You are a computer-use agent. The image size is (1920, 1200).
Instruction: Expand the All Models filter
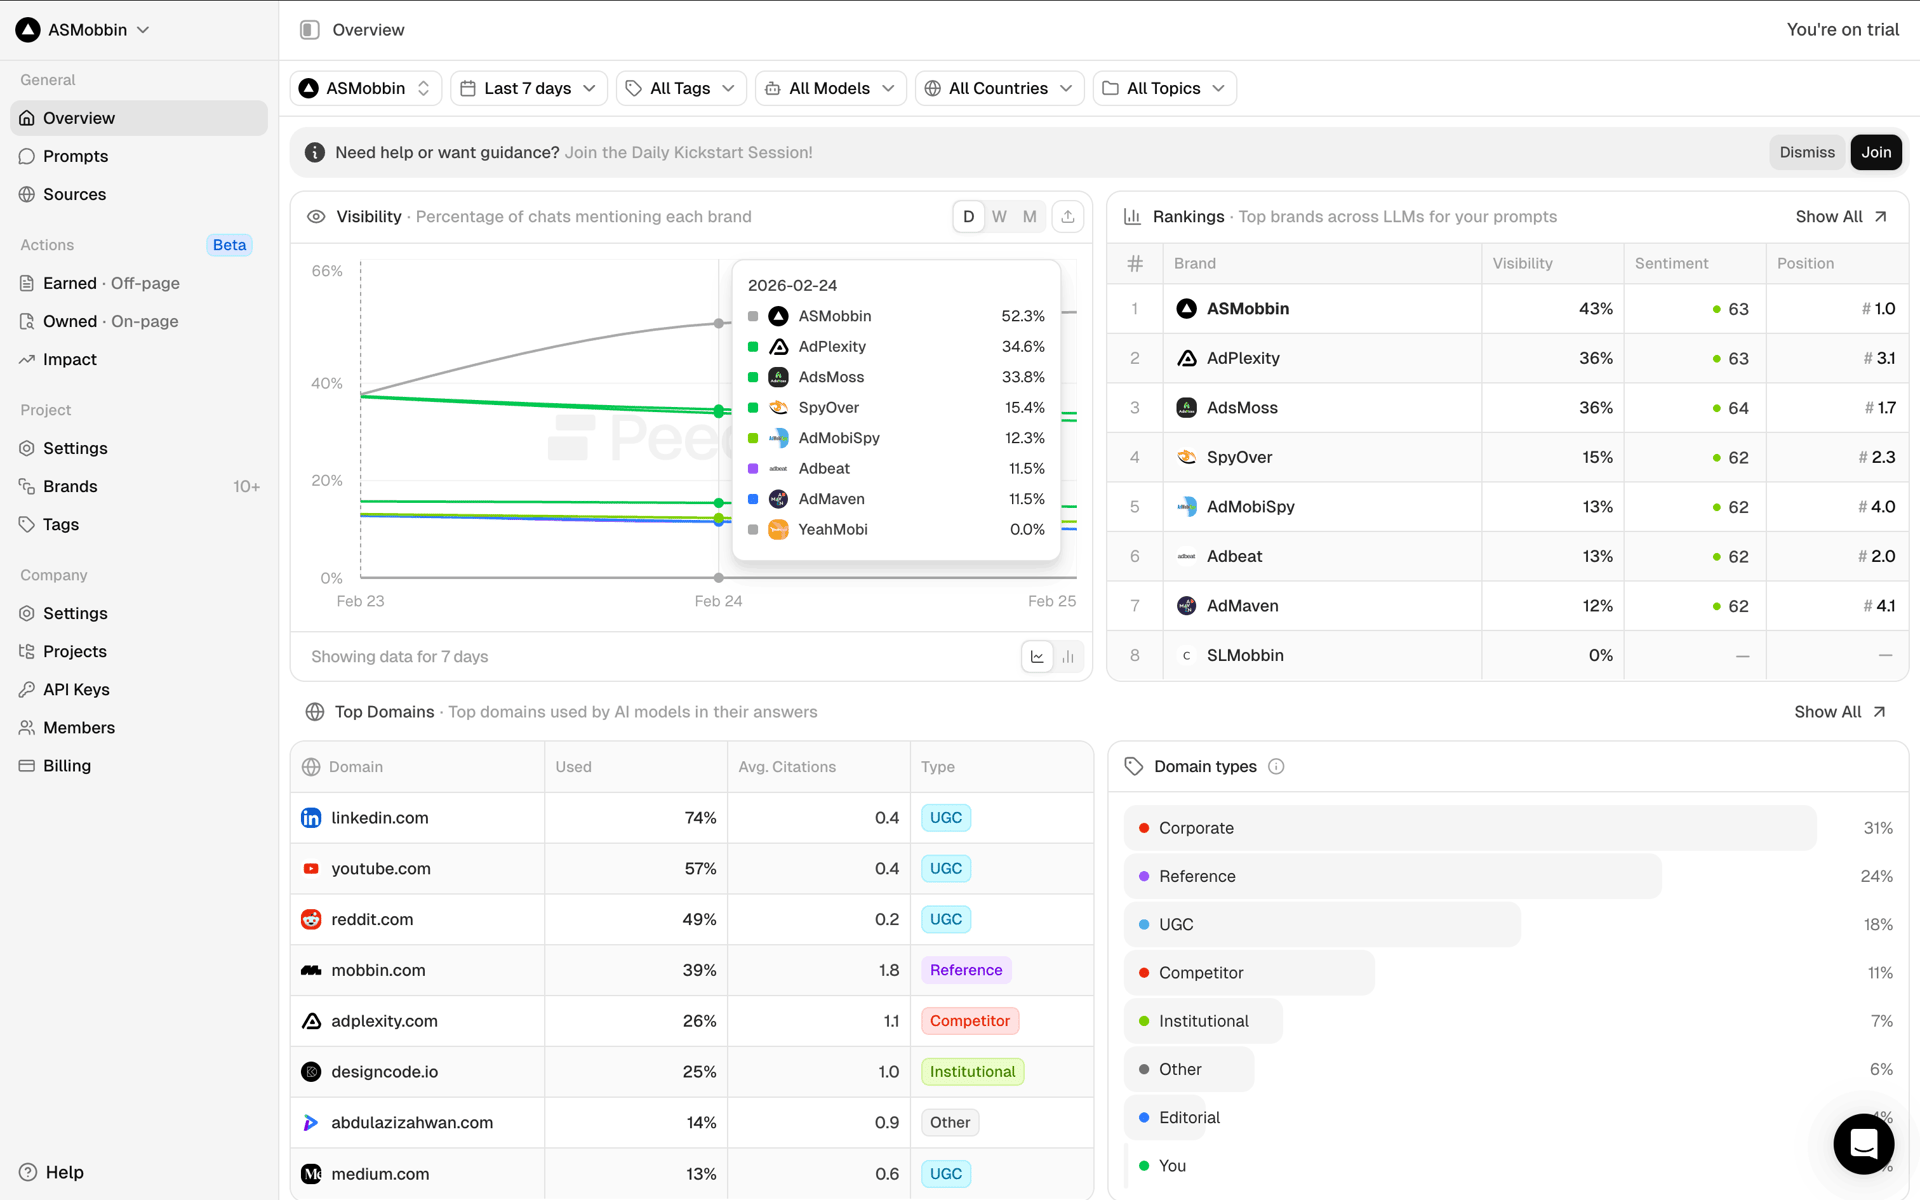[x=831, y=88]
